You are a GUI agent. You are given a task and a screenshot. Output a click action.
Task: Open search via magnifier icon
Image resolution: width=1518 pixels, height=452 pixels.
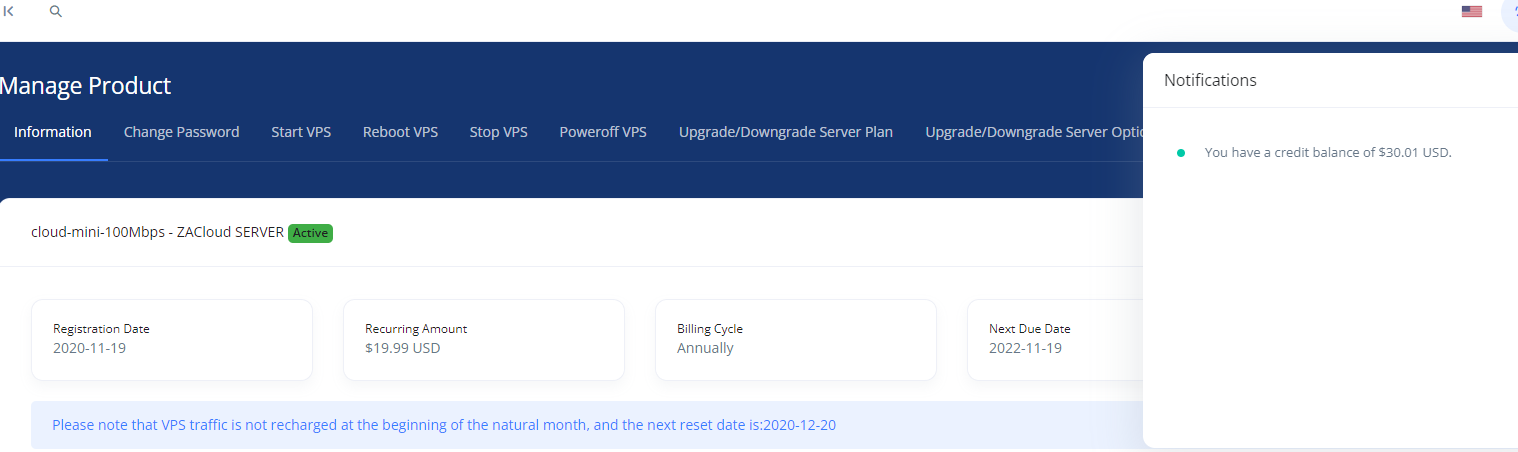pyautogui.click(x=56, y=11)
